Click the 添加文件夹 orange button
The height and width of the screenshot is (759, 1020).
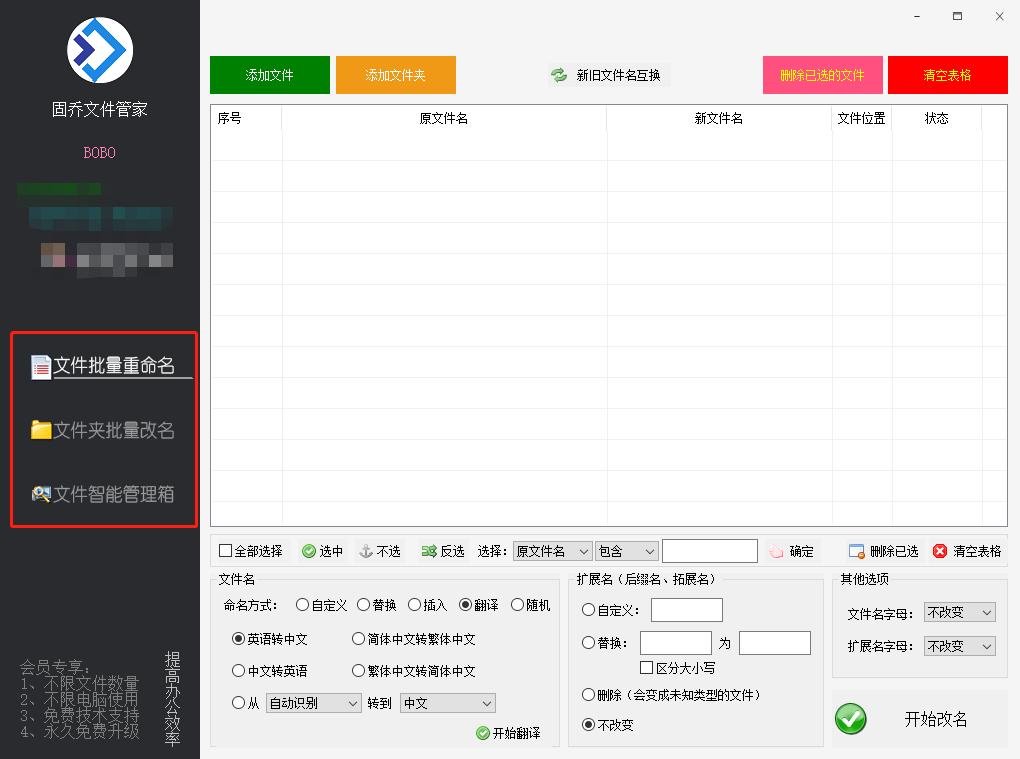395,74
